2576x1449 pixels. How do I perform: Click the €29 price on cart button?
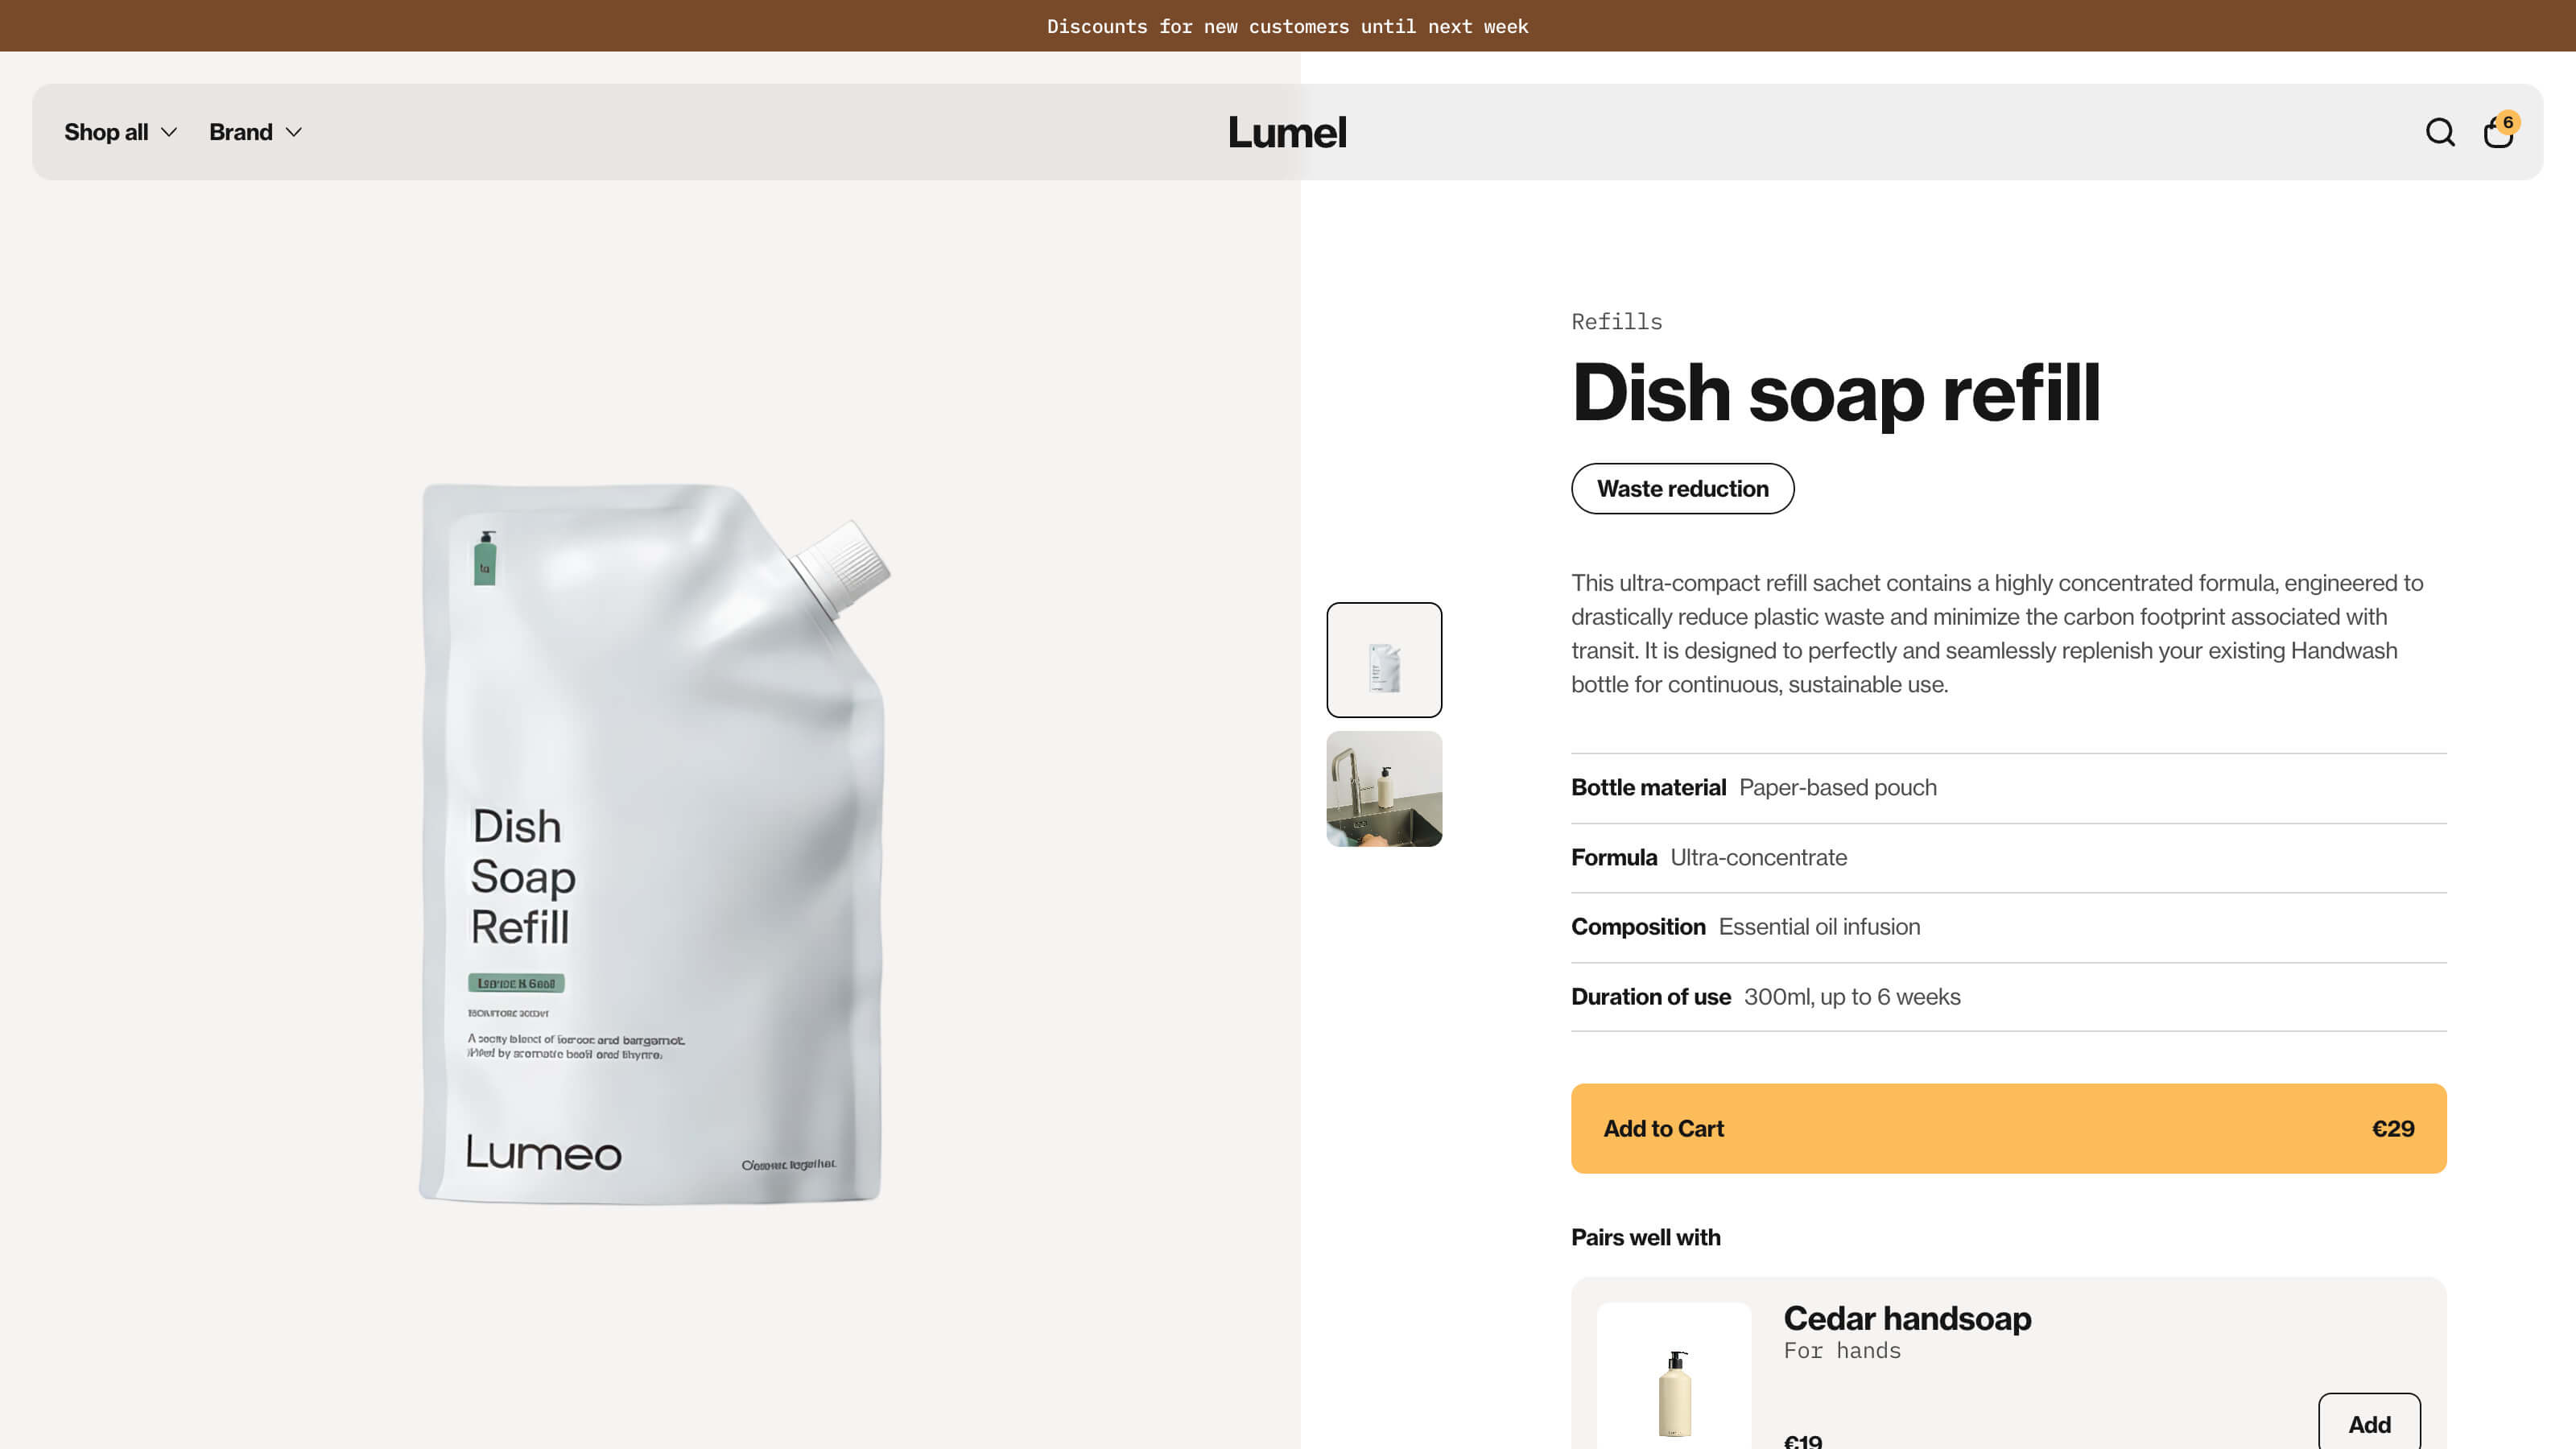tap(2392, 1128)
